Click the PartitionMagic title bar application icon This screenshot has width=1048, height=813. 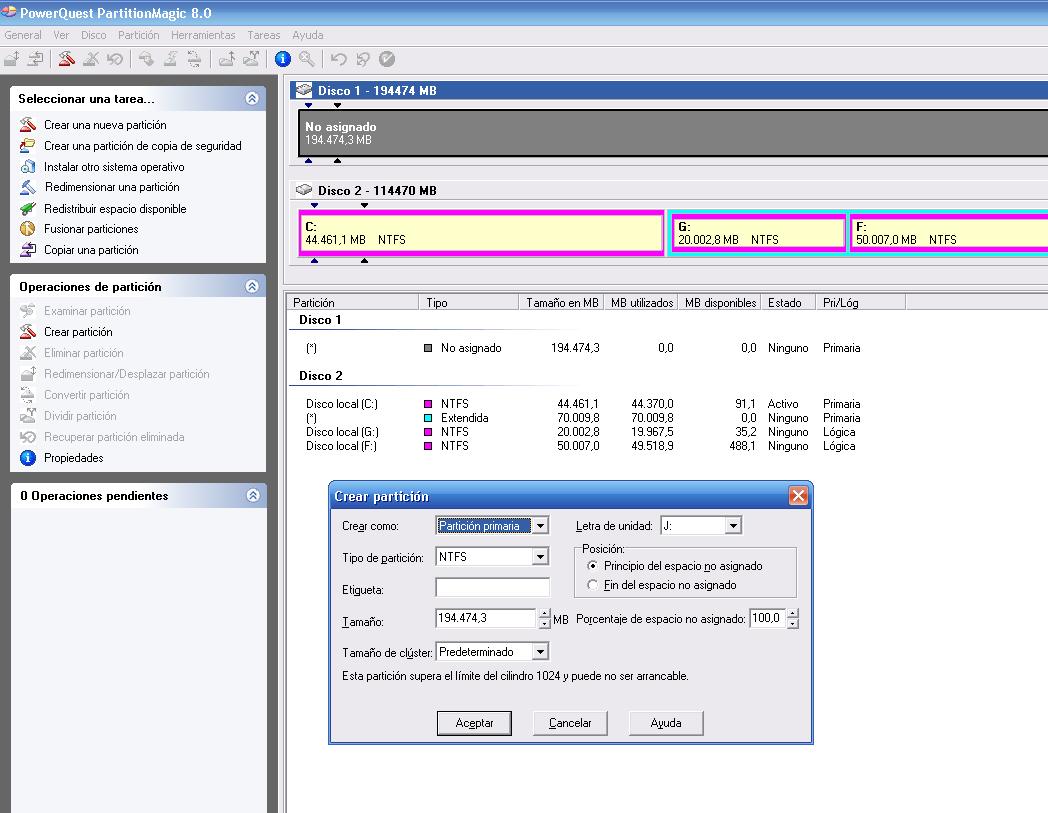click(9, 12)
